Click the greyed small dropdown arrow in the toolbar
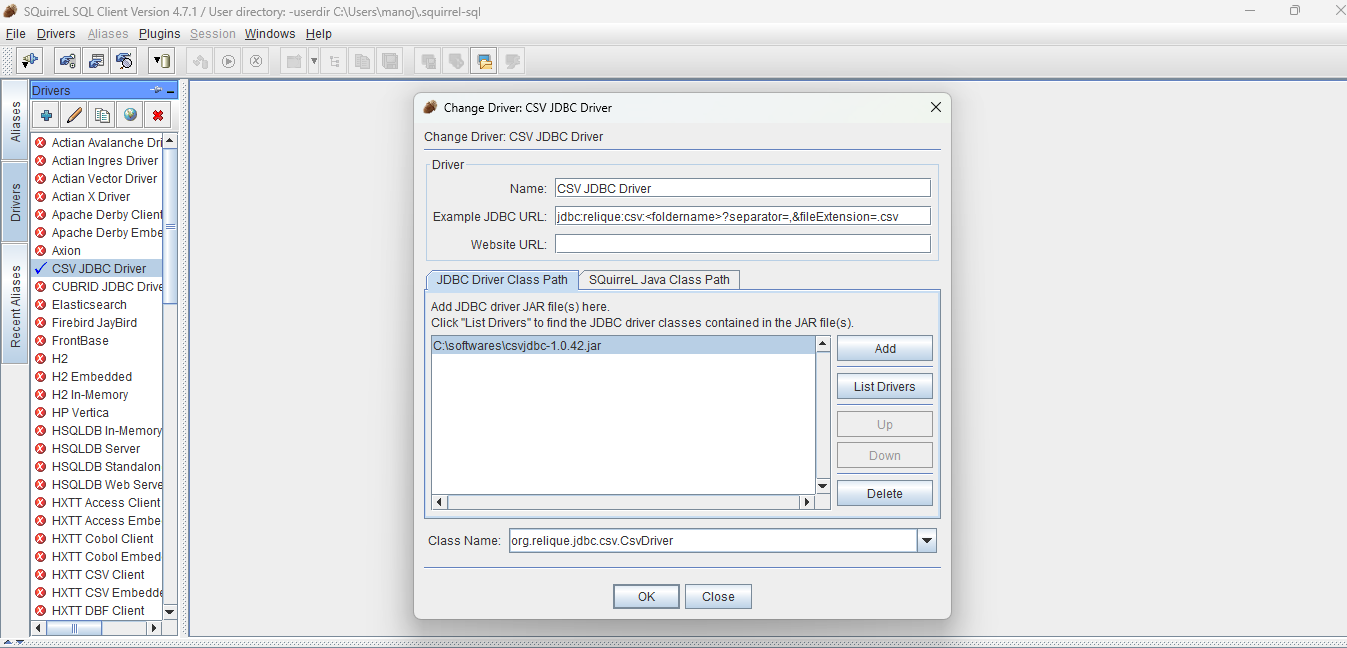Image resolution: width=1347 pixels, height=648 pixels. click(x=314, y=61)
